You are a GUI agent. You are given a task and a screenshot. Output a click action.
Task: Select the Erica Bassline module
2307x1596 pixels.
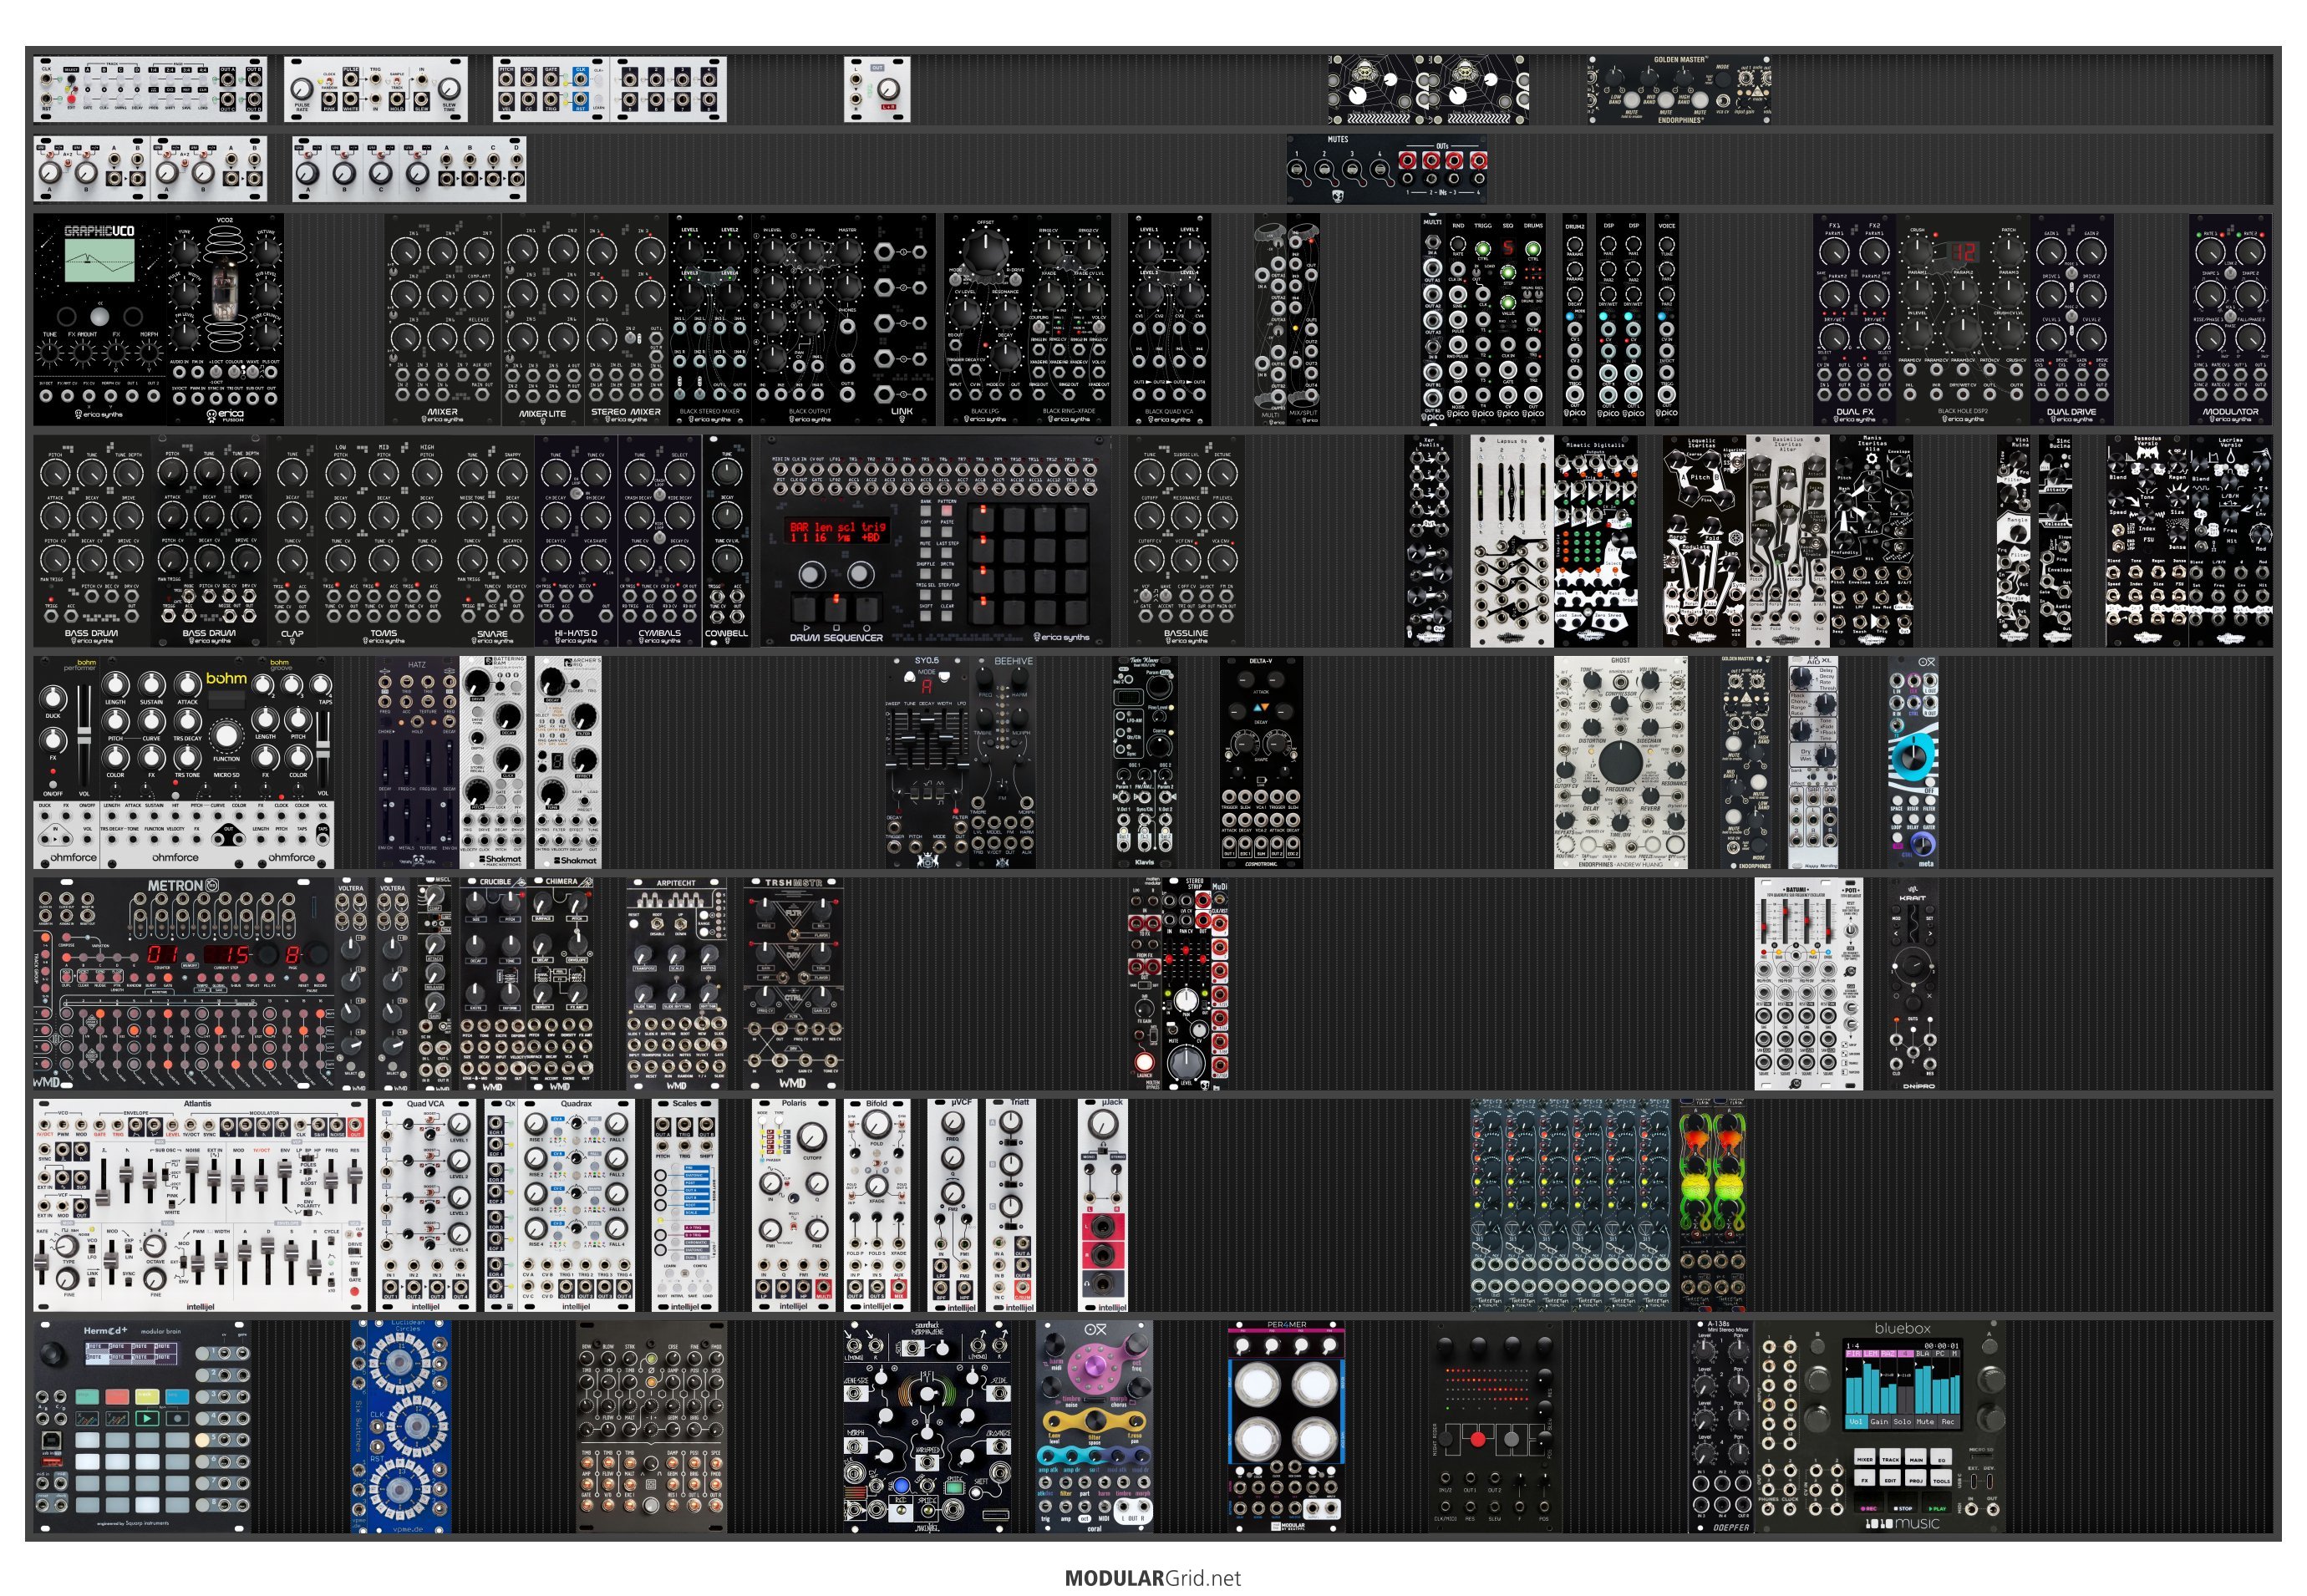tap(1186, 541)
